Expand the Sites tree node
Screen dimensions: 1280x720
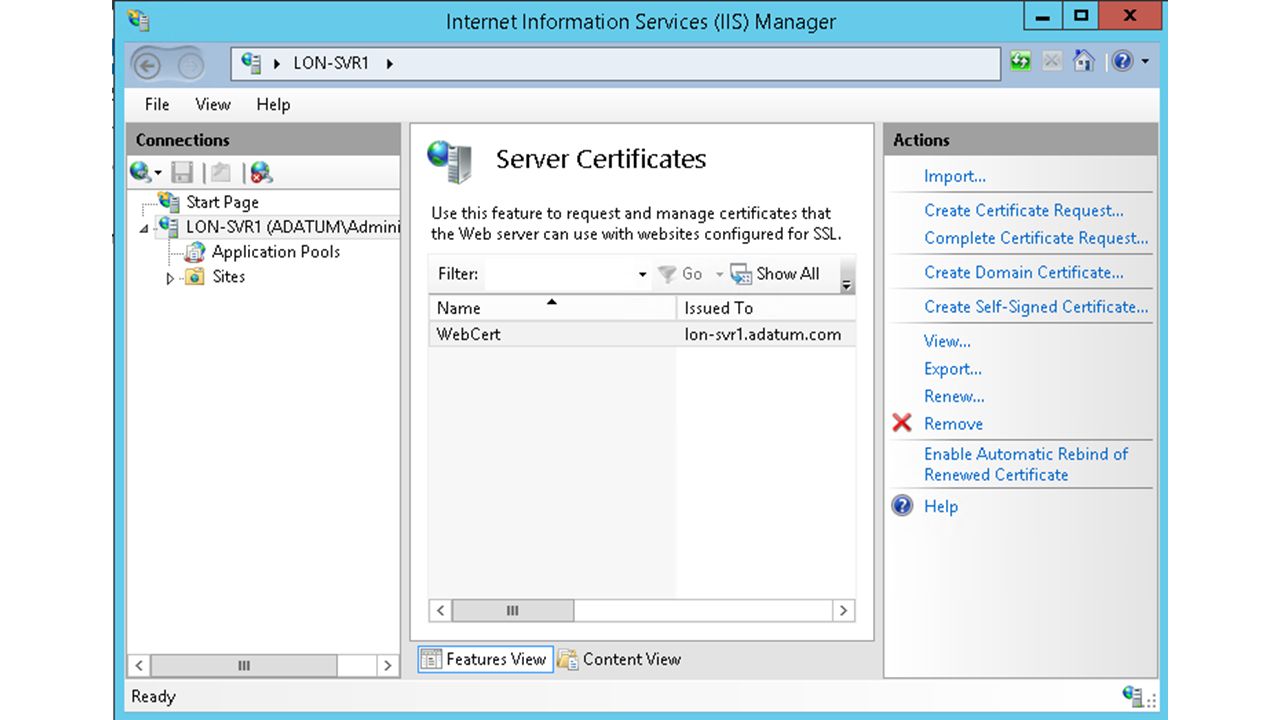(170, 278)
